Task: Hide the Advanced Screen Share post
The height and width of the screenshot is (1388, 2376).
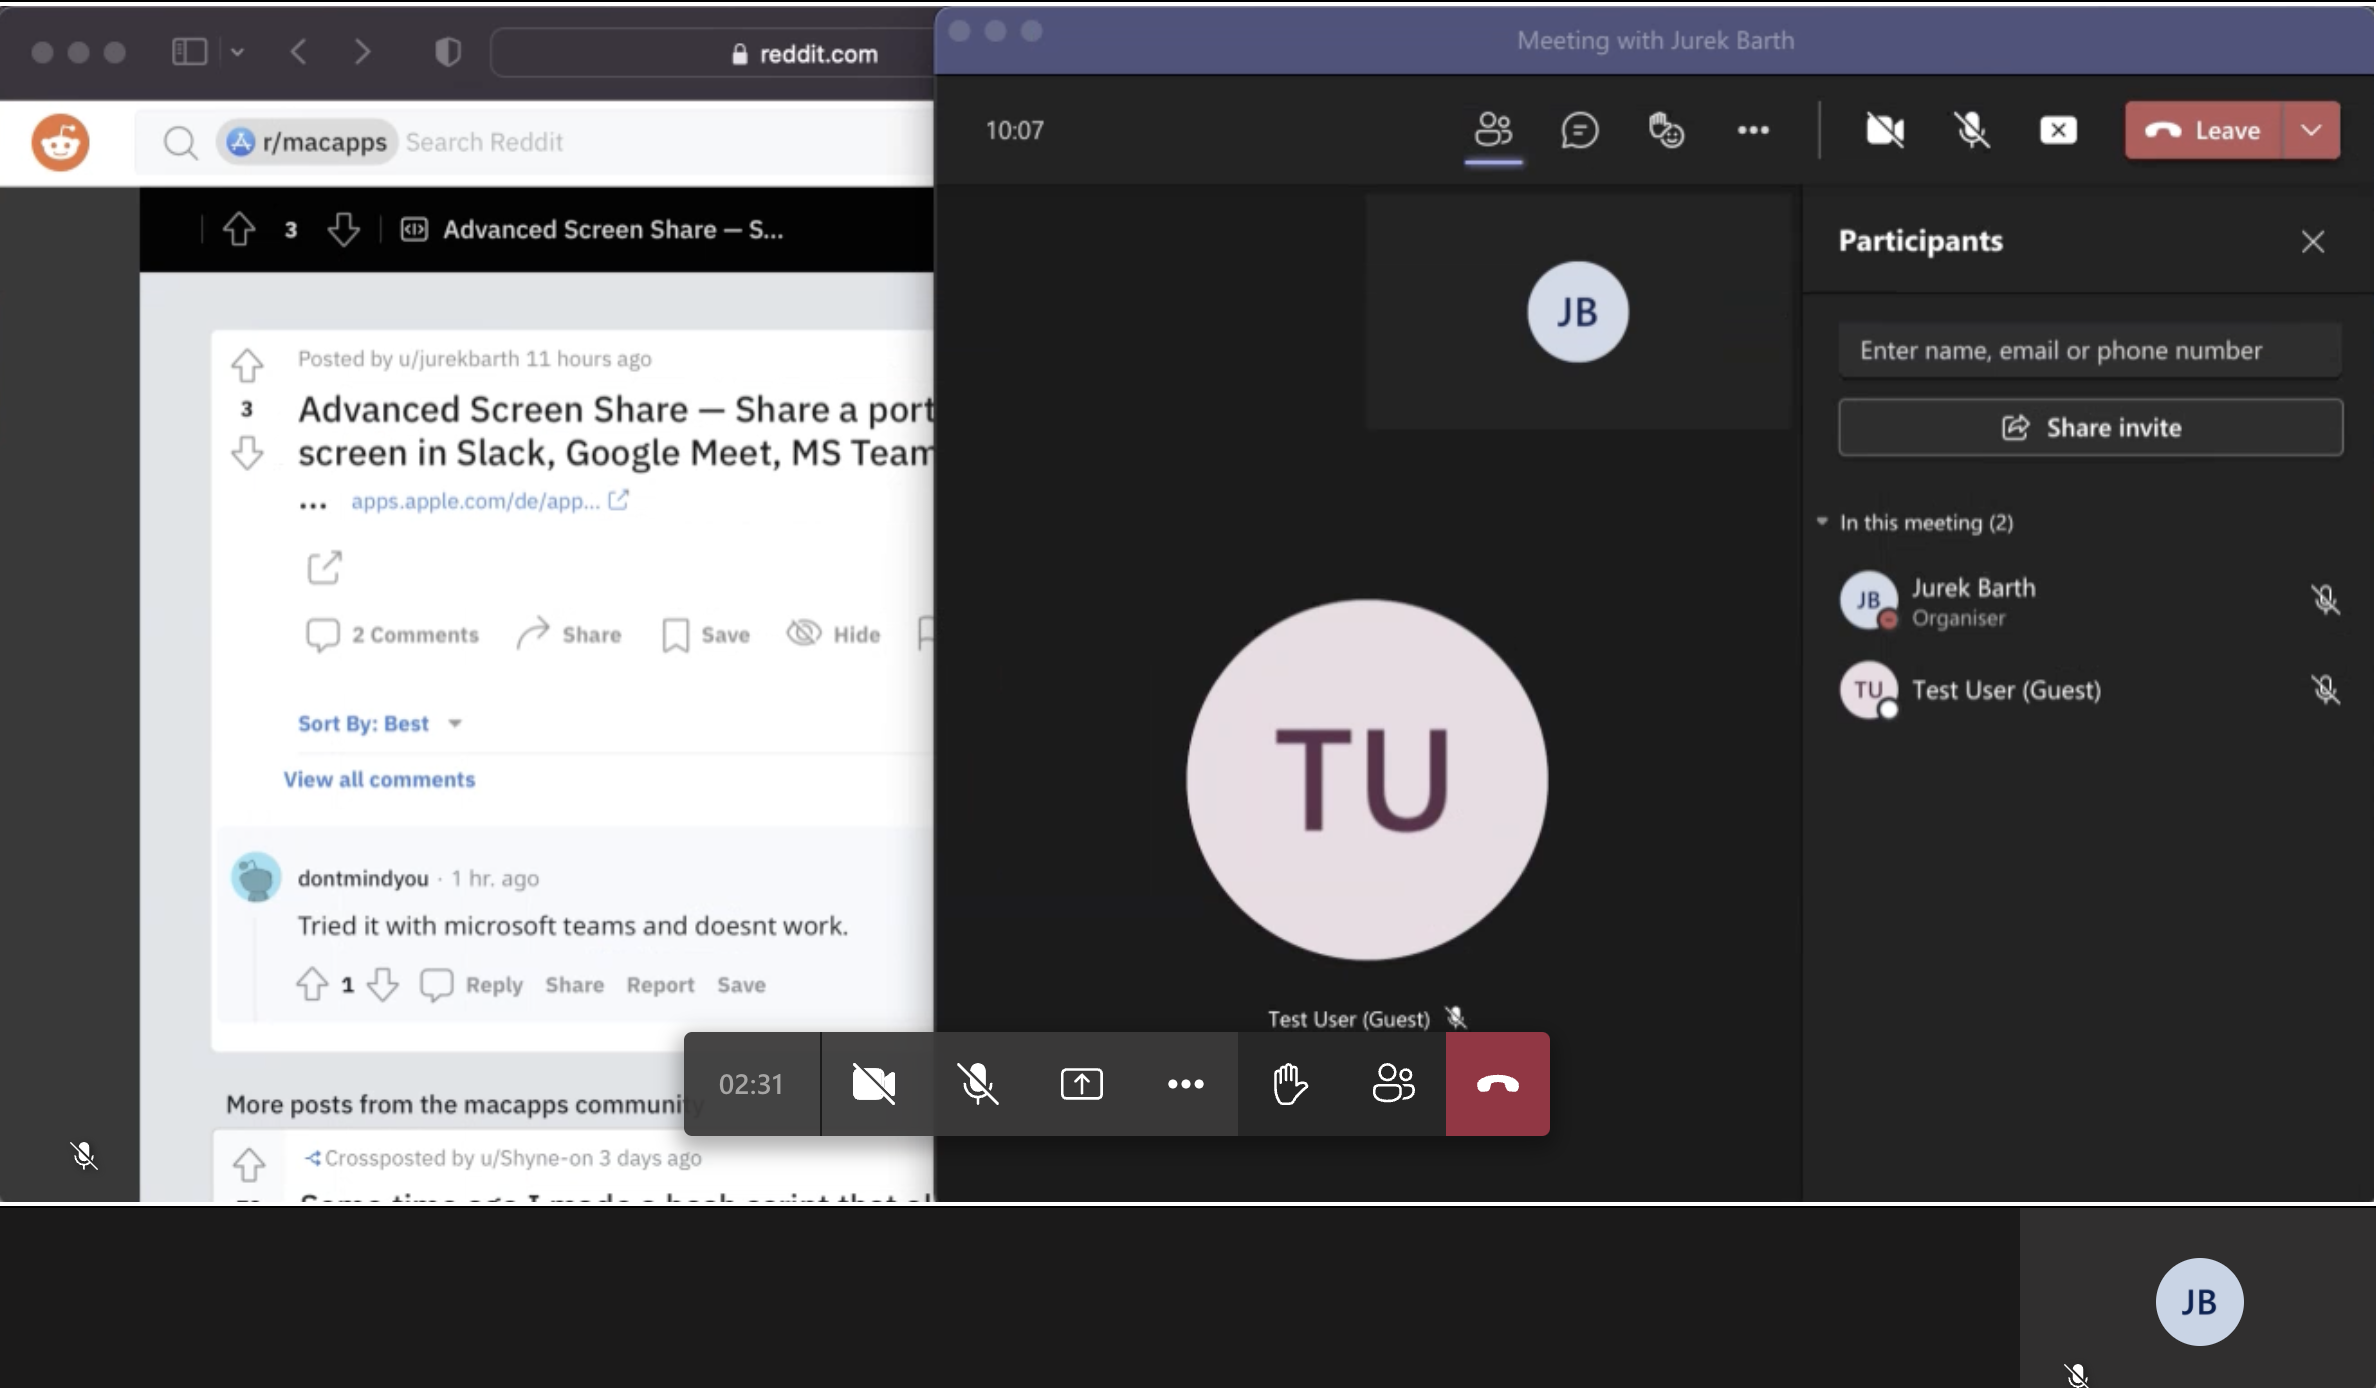Action: click(x=833, y=633)
